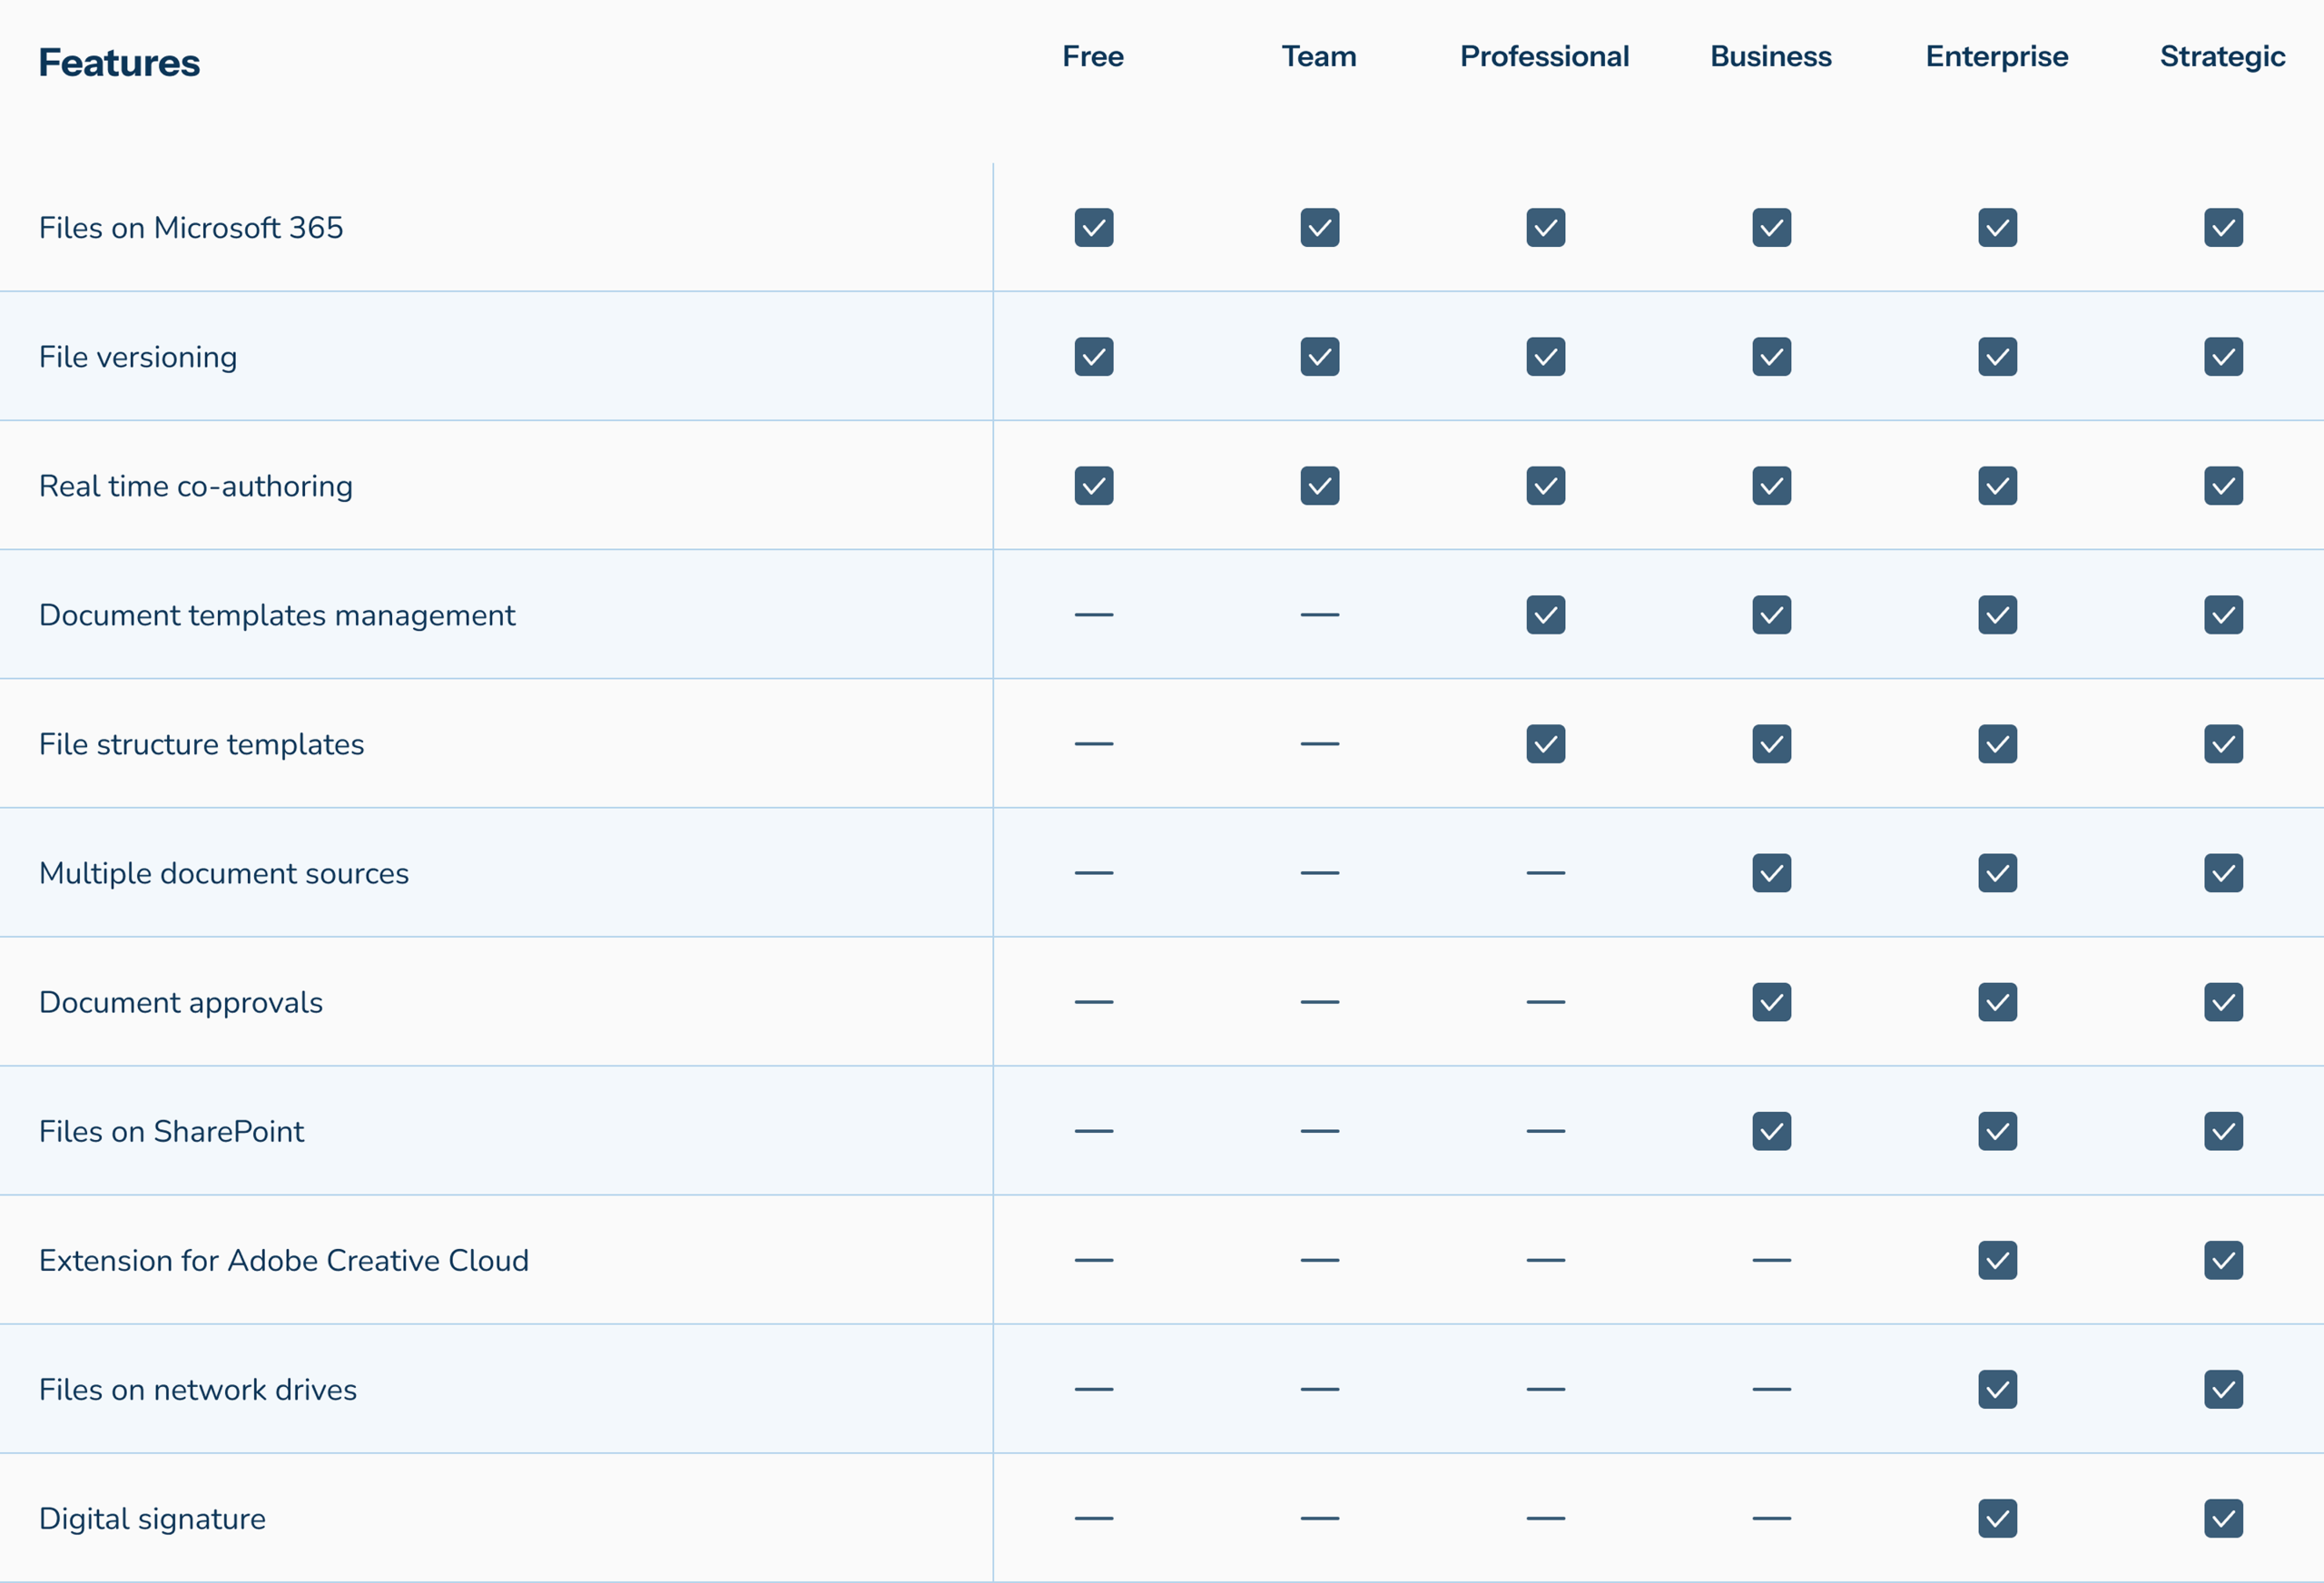Image resolution: width=2324 pixels, height=1583 pixels.
Task: Click Strategic checkmark for Digital signature
Action: (2224, 1518)
